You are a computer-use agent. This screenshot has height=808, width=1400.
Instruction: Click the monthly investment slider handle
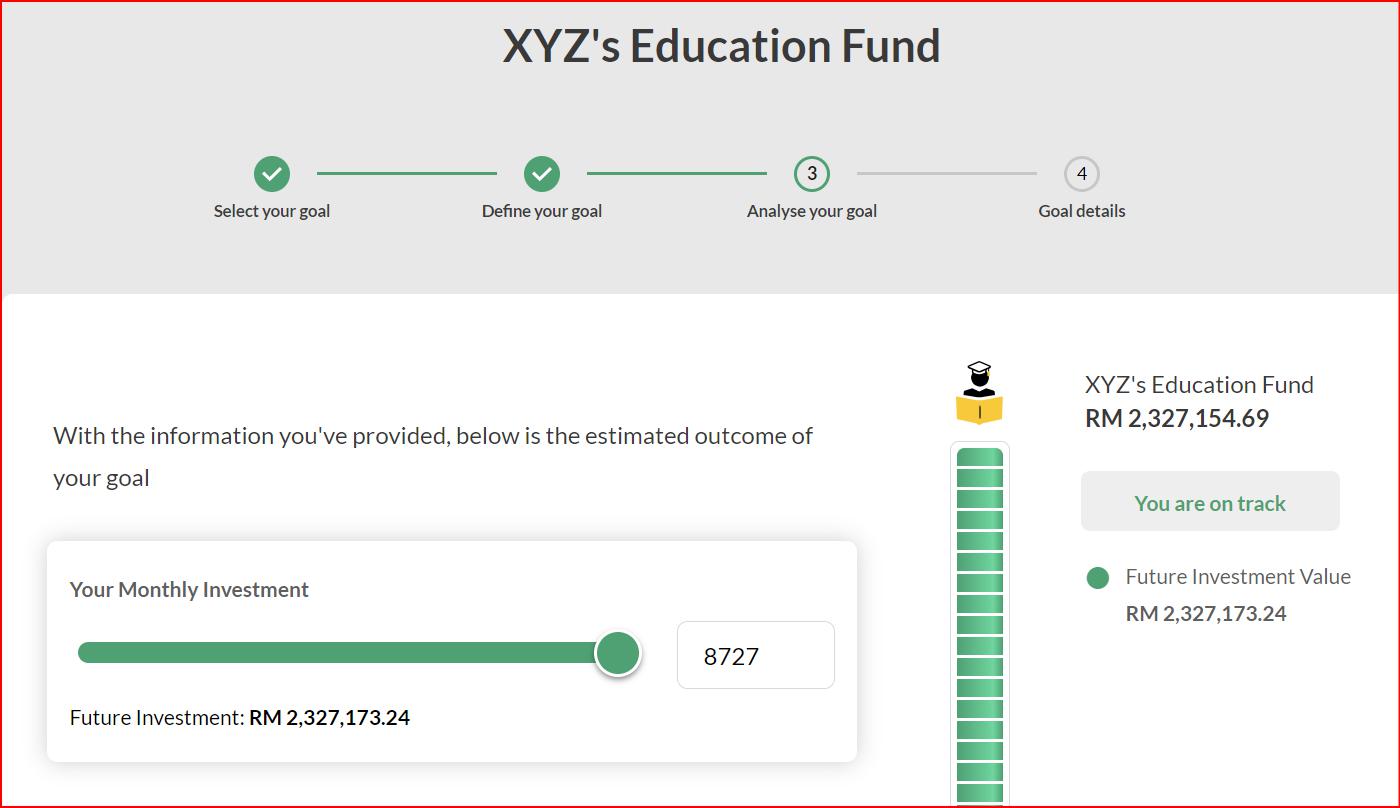pos(618,653)
